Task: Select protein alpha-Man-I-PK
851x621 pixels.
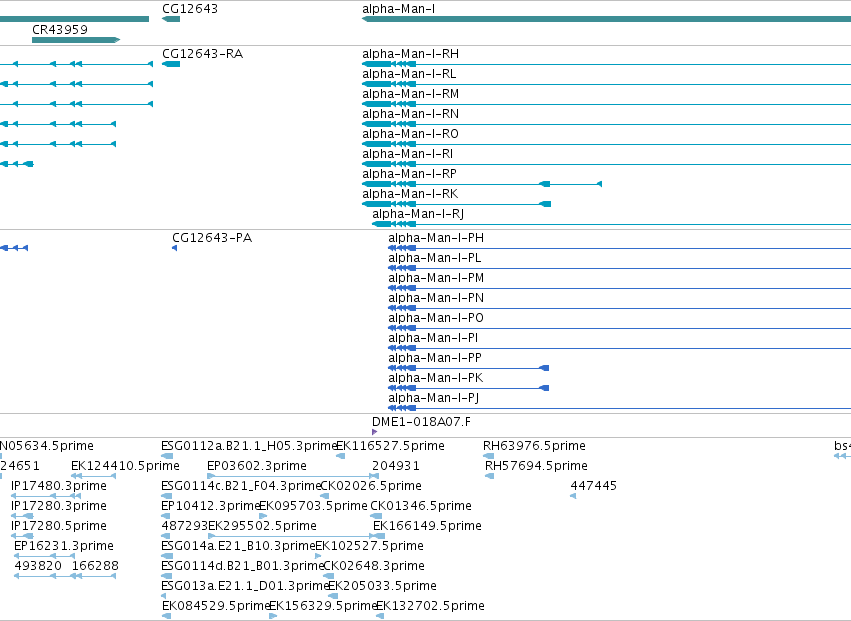Action: [436, 378]
